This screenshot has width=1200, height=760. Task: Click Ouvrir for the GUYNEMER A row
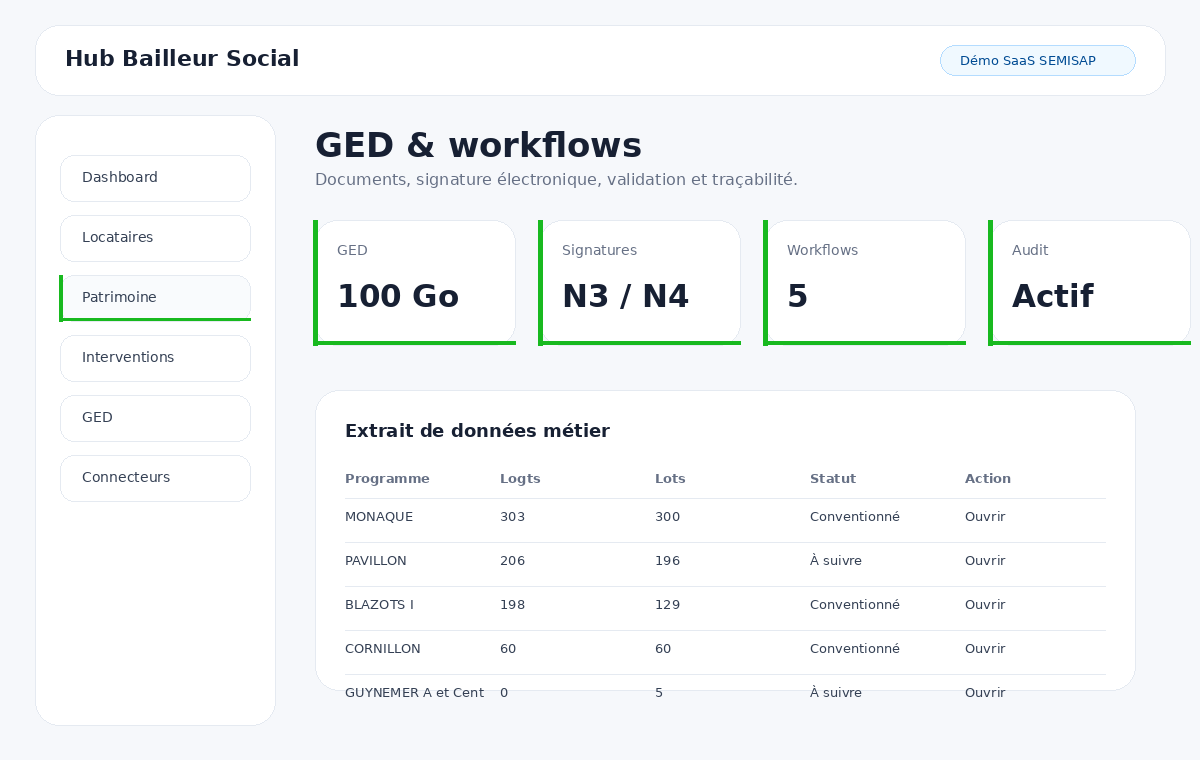pyautogui.click(x=985, y=693)
